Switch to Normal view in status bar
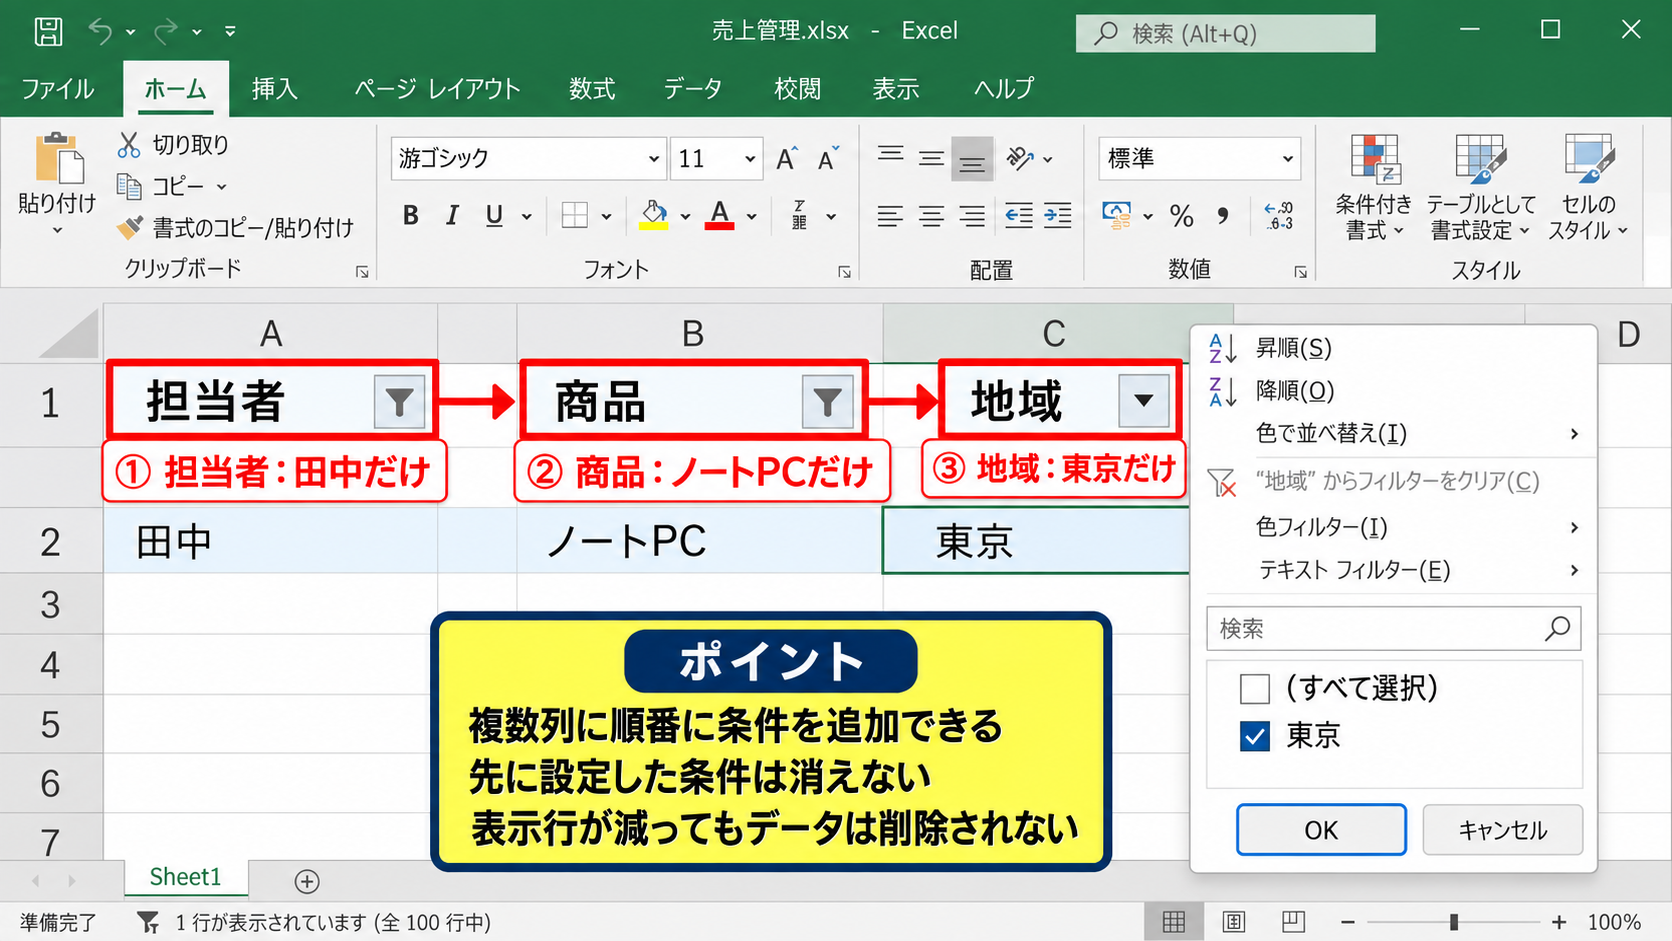Image resolution: width=1672 pixels, height=941 pixels. coord(1174,921)
